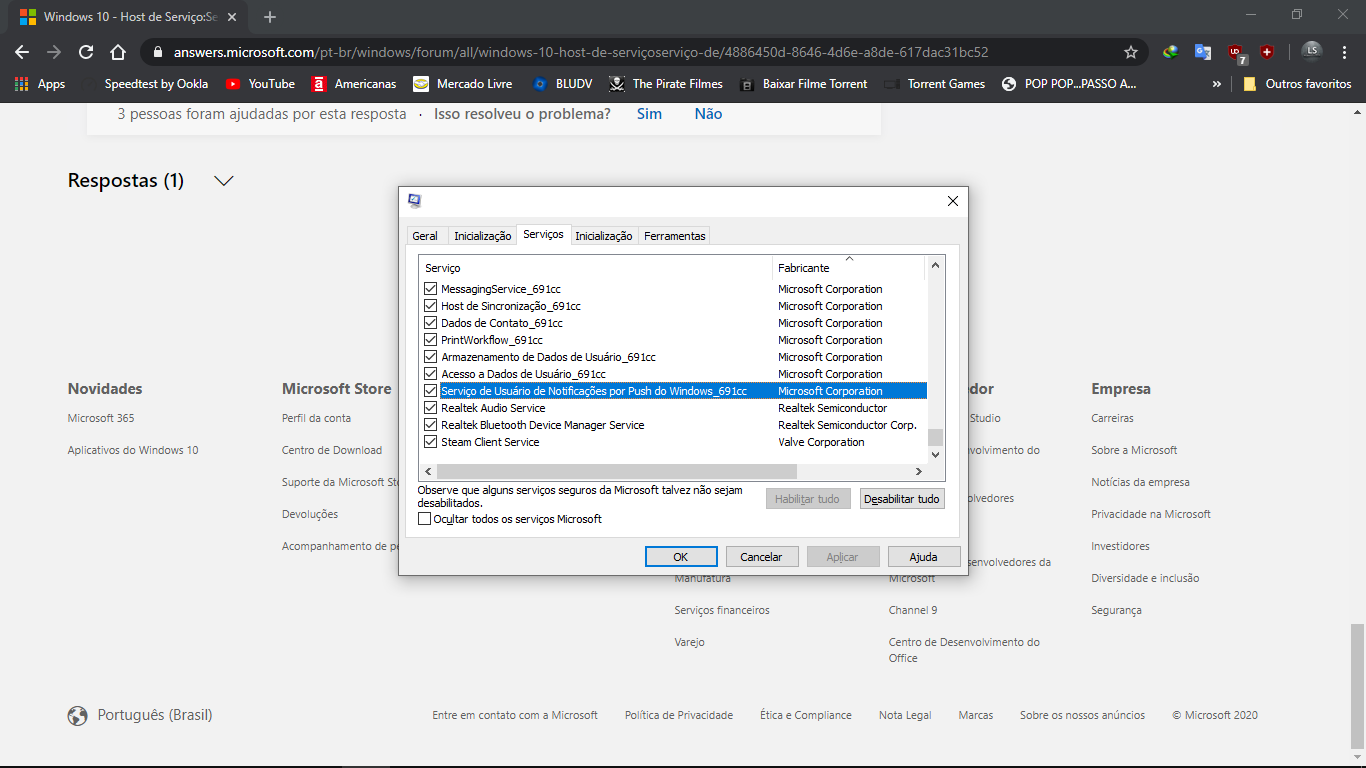The width and height of the screenshot is (1366, 768).
Task: Click the services list scroll-down arrow
Action: [x=936, y=454]
